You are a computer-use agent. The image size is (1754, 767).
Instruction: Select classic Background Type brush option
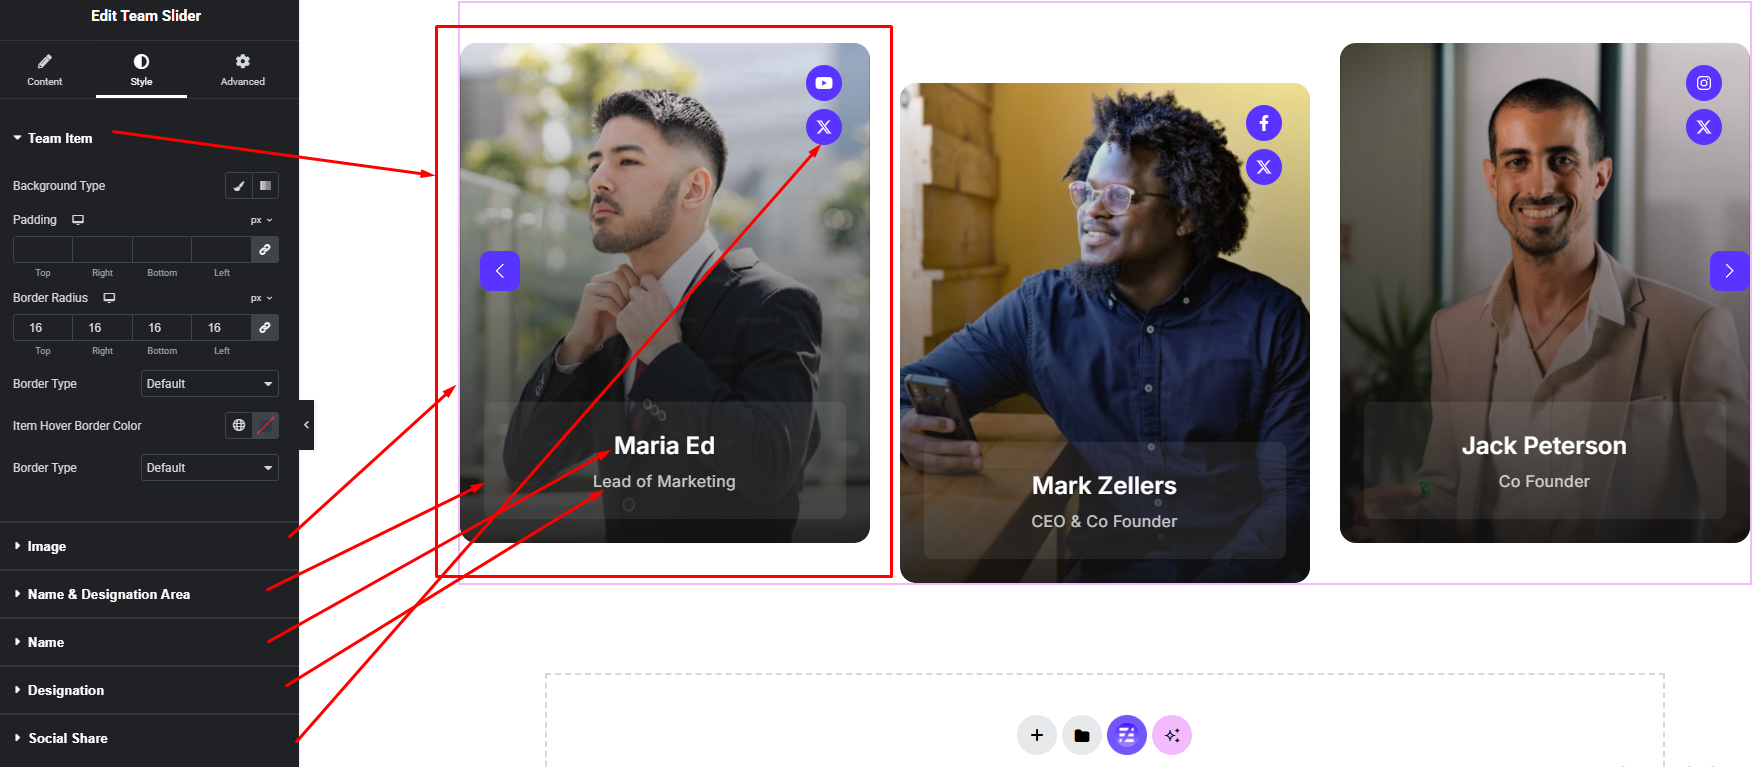click(x=238, y=185)
